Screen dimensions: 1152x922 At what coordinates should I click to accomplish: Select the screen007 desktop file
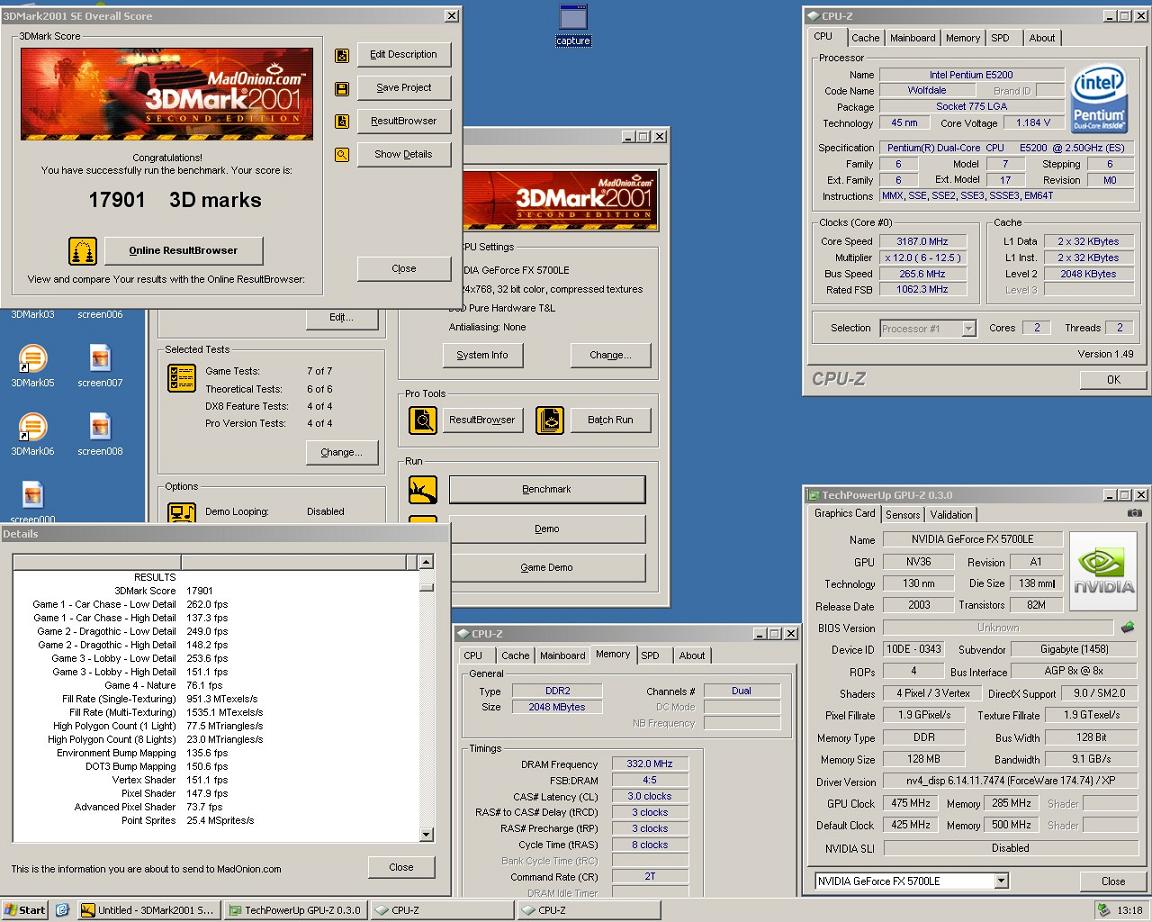[100, 366]
